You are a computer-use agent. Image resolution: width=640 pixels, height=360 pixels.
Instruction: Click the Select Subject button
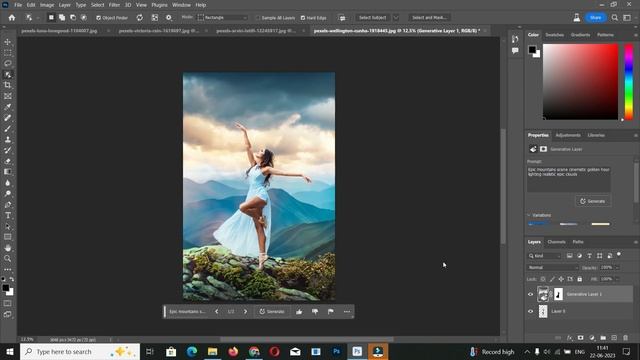pyautogui.click(x=373, y=18)
